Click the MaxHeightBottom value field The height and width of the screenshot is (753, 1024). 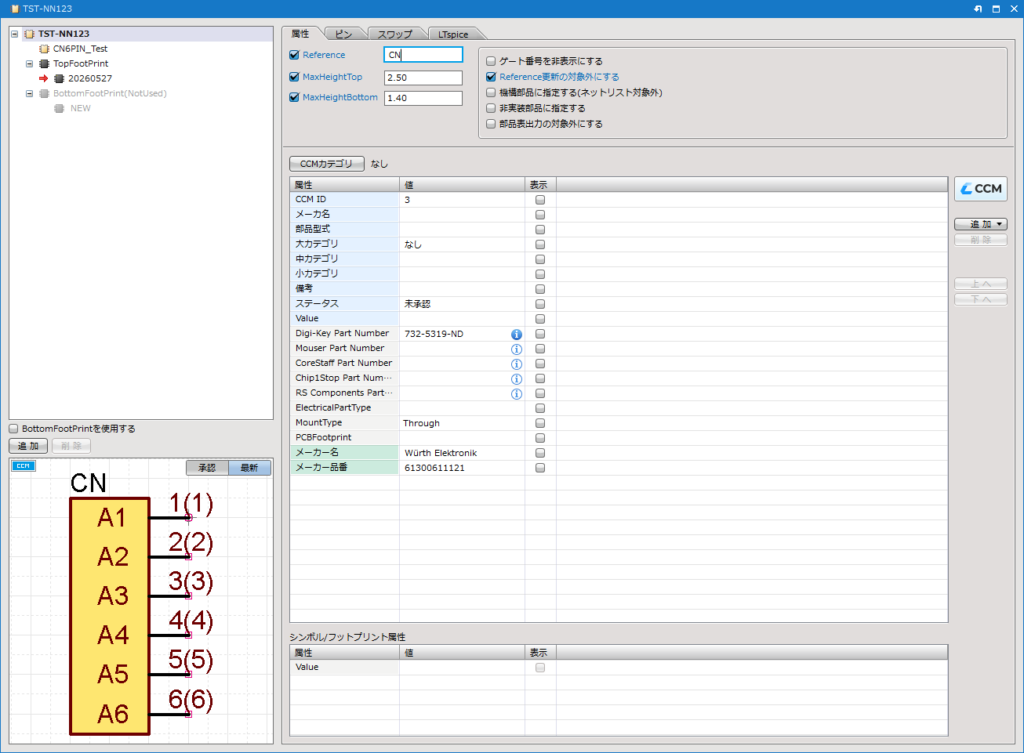coord(423,98)
